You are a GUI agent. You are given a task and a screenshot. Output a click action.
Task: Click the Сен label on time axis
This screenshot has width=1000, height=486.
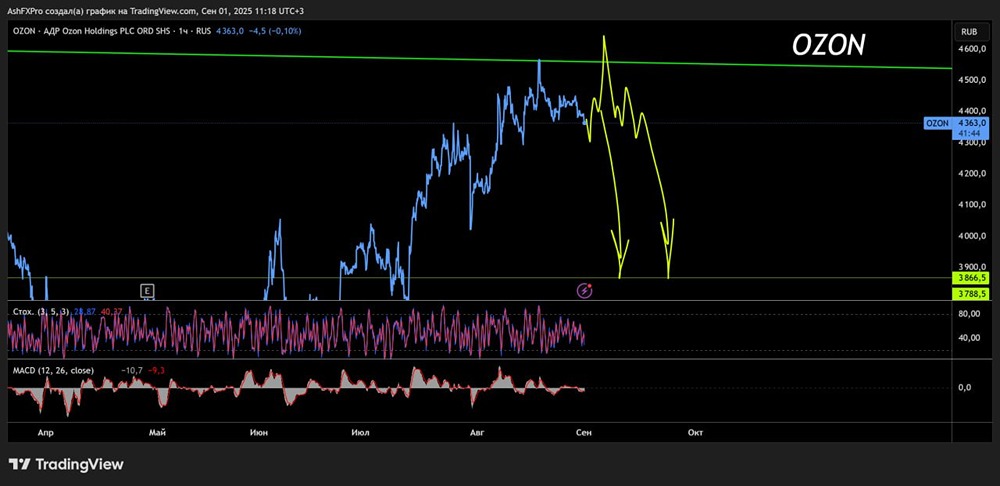click(584, 432)
